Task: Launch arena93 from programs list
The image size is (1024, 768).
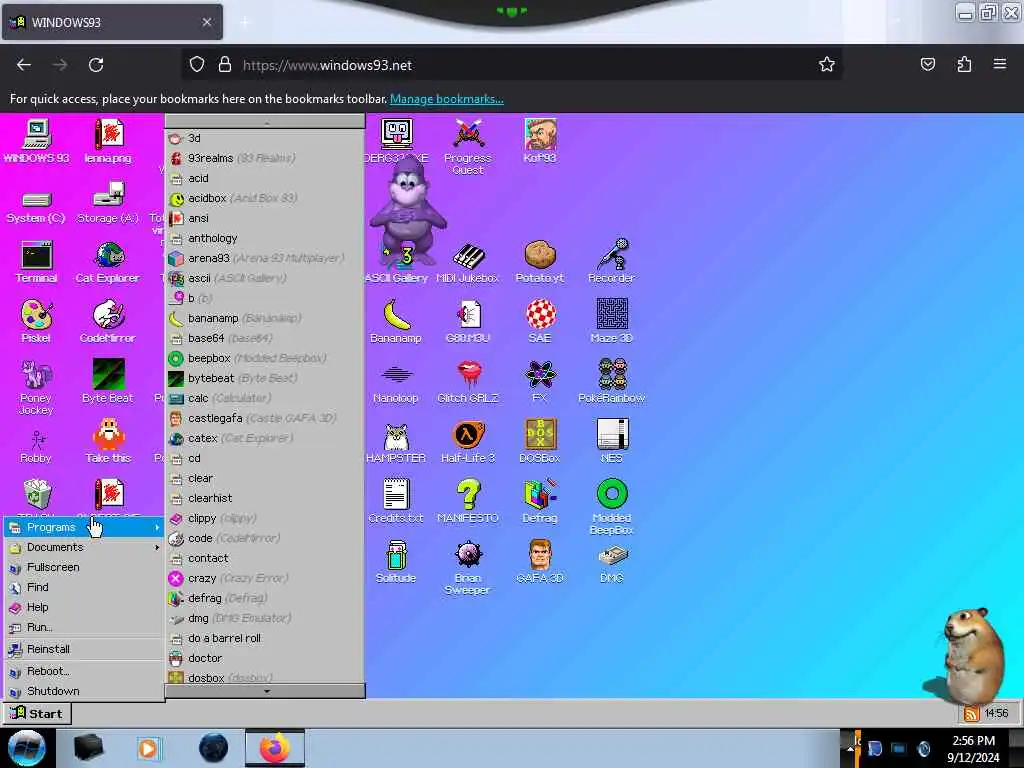Action: pyautogui.click(x=264, y=258)
